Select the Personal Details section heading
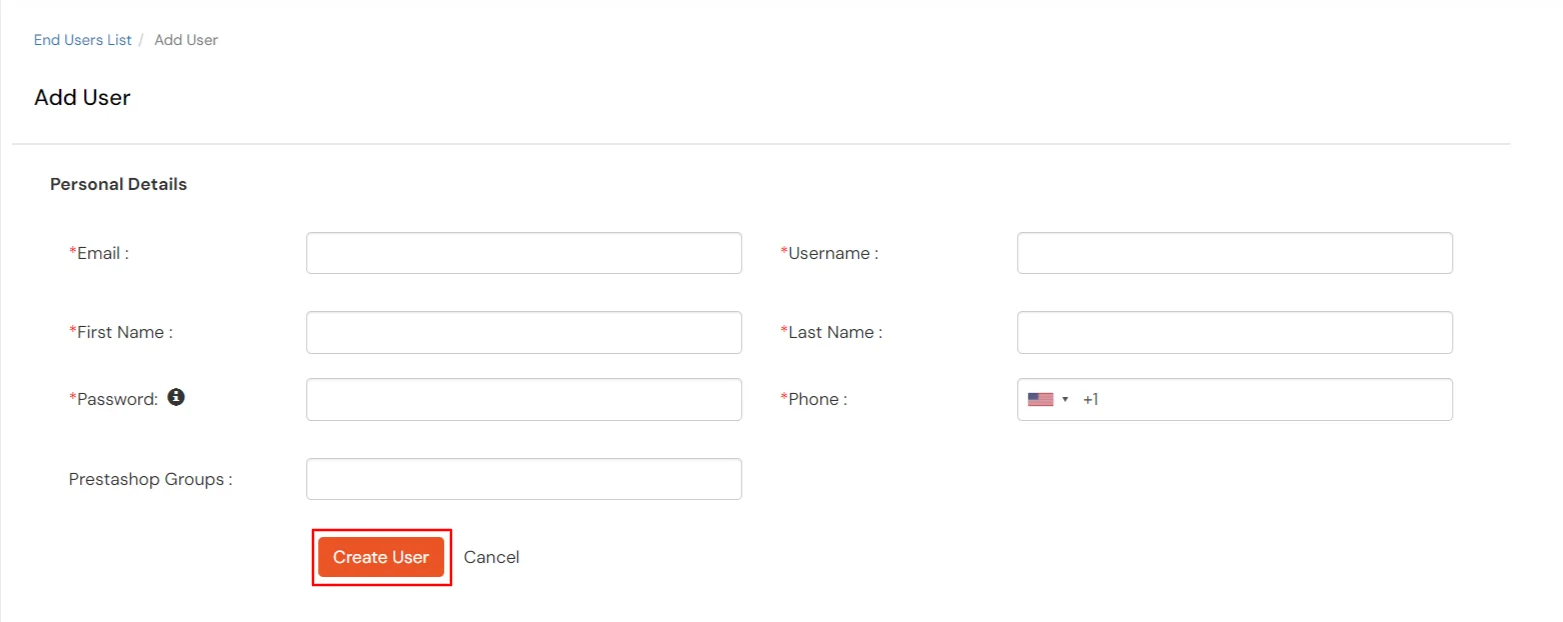 (x=118, y=183)
